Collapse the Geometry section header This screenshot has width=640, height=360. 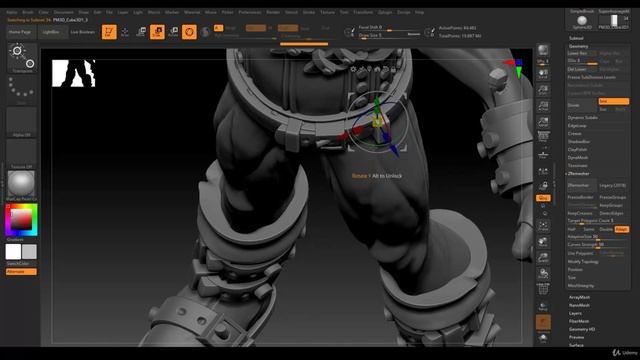pyautogui.click(x=578, y=46)
